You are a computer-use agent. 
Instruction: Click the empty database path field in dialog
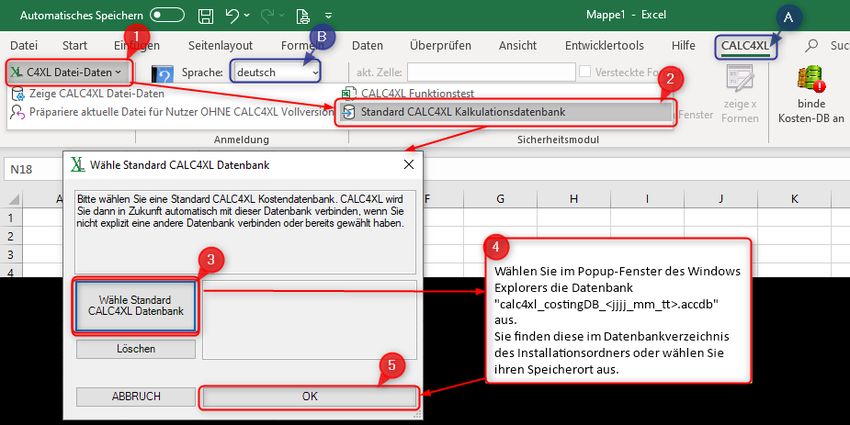coord(310,319)
